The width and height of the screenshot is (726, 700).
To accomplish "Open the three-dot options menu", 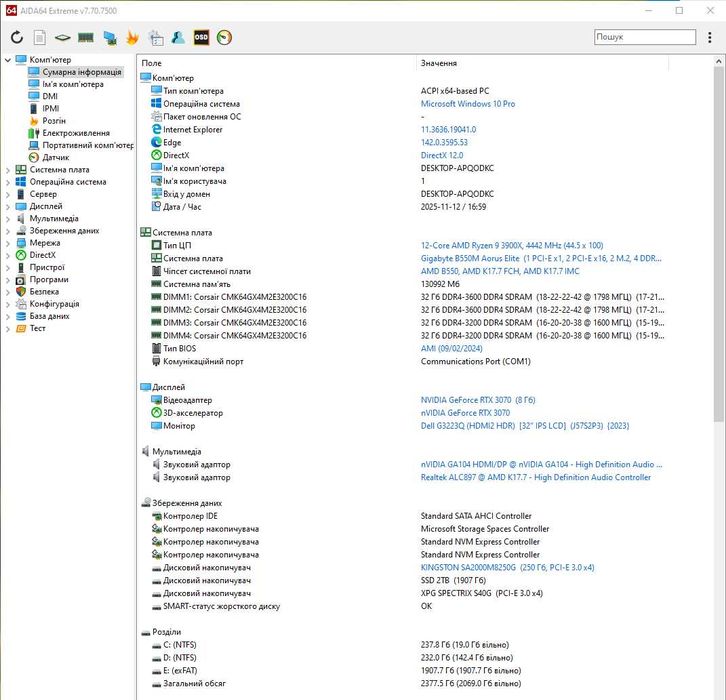I will tap(709, 38).
